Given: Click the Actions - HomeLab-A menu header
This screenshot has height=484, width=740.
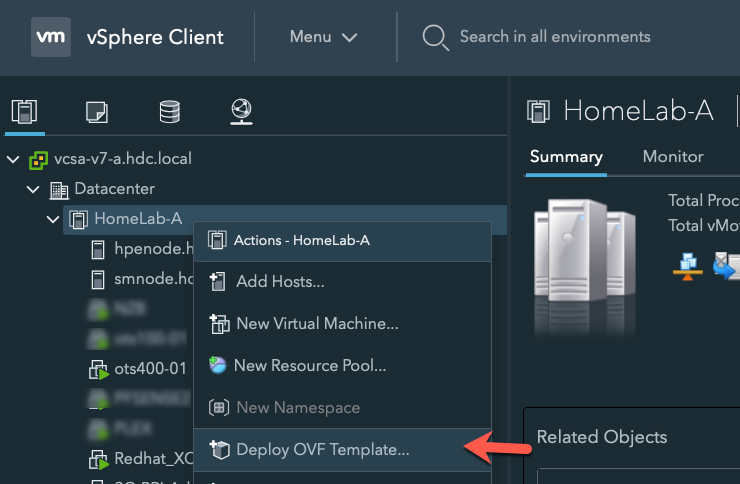Looking at the screenshot, I should coord(342,241).
